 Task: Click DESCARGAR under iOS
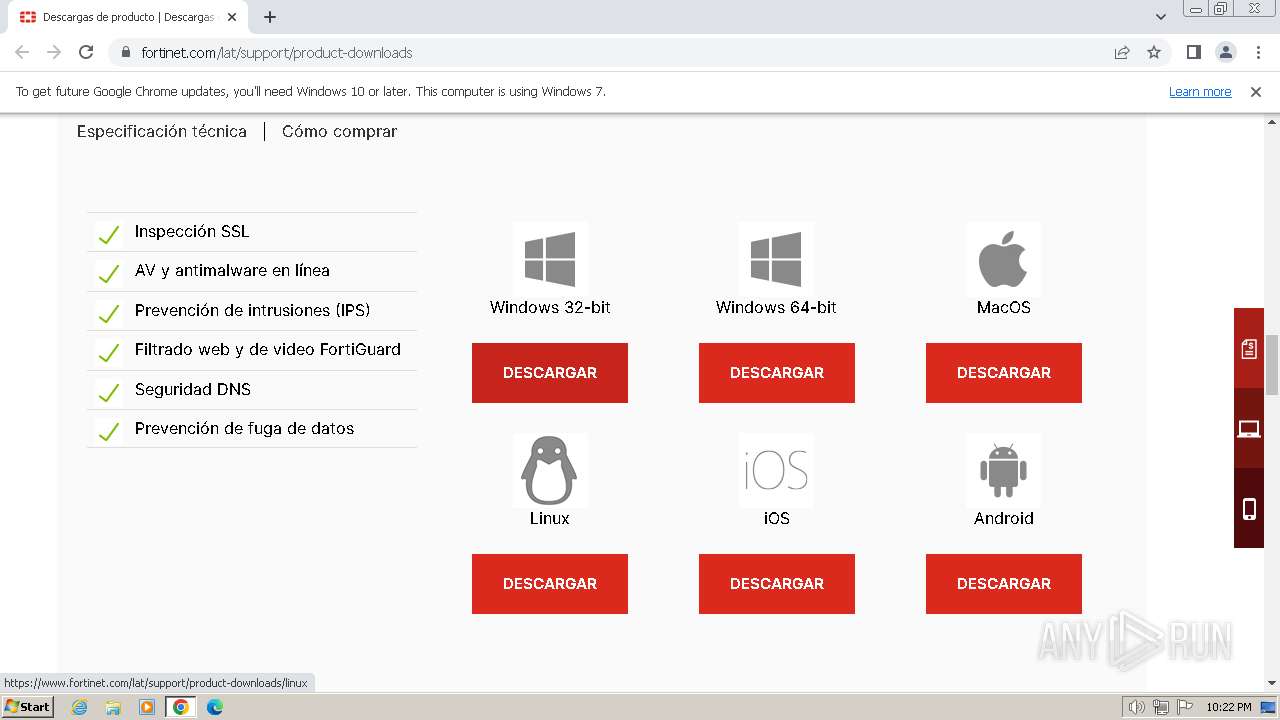[x=777, y=584]
